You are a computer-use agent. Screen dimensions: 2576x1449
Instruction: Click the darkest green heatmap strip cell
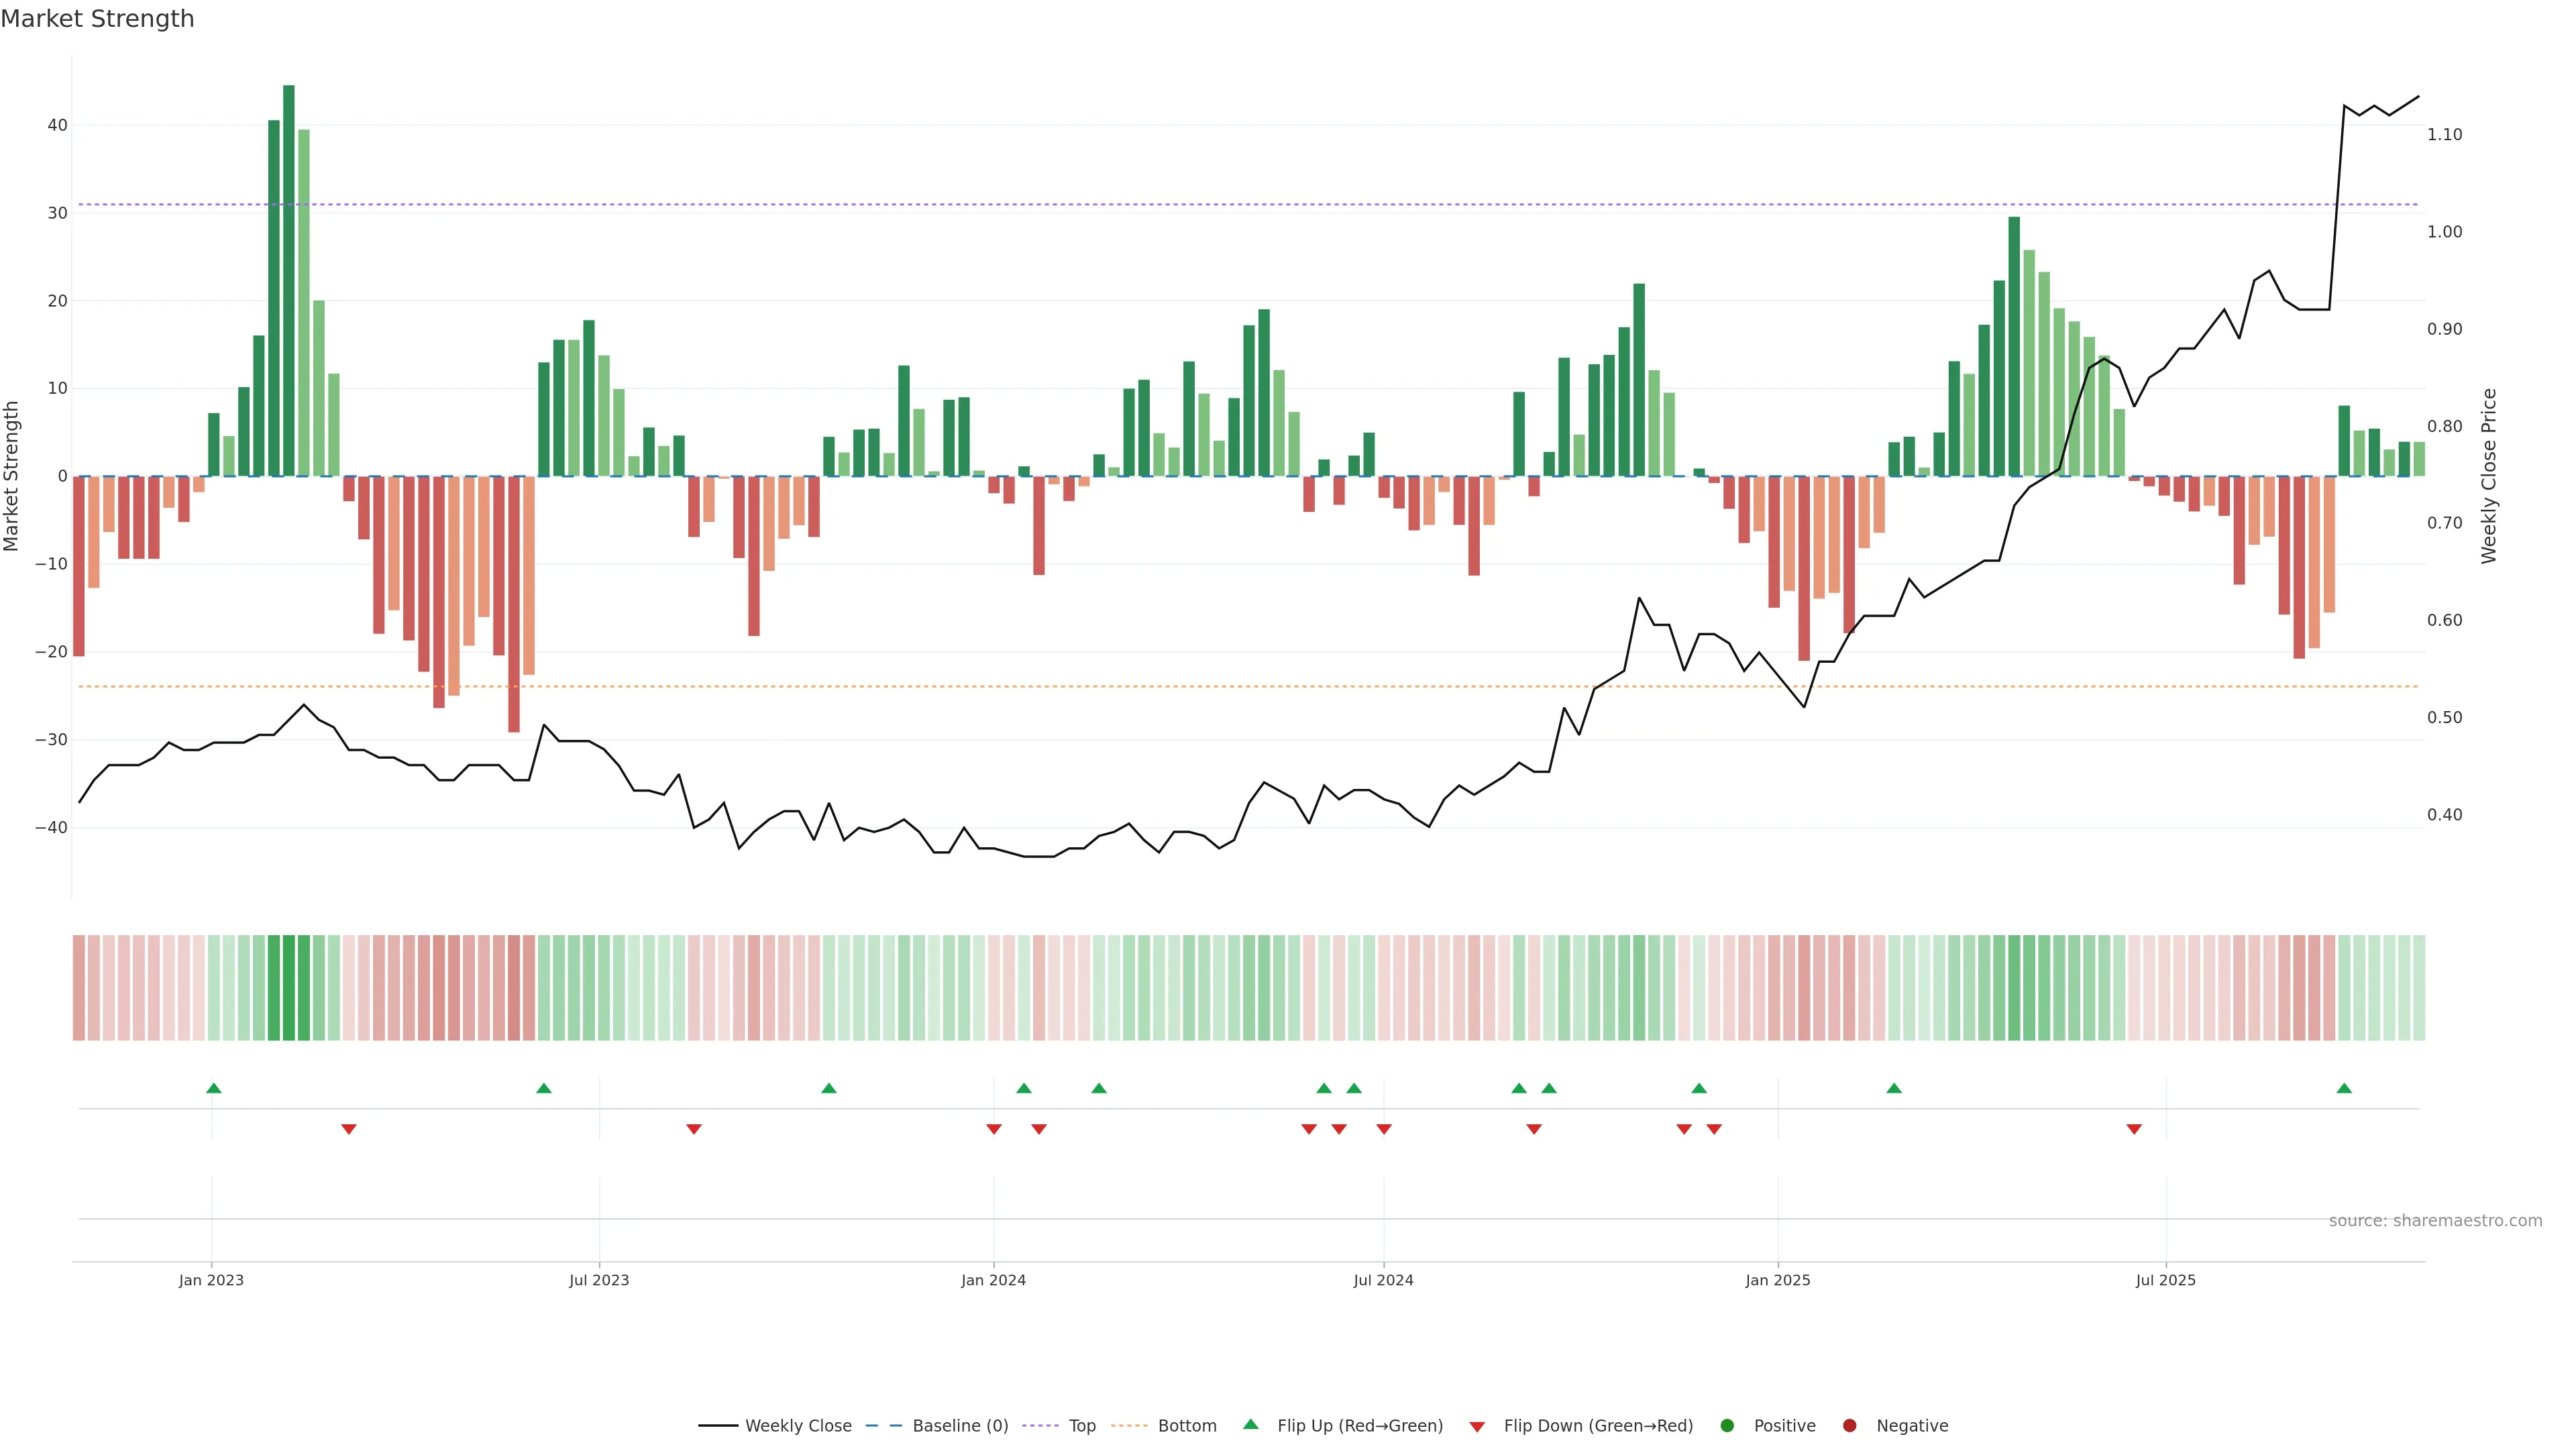point(289,988)
